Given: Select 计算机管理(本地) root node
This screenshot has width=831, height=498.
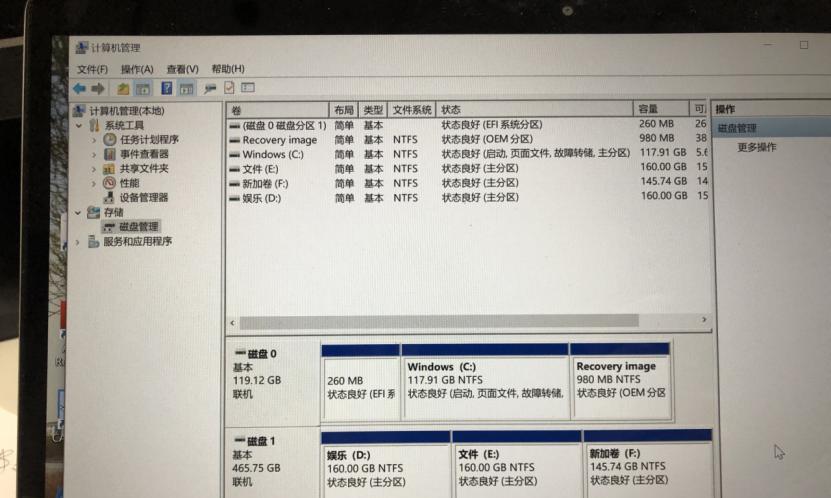Looking at the screenshot, I should click(x=127, y=111).
